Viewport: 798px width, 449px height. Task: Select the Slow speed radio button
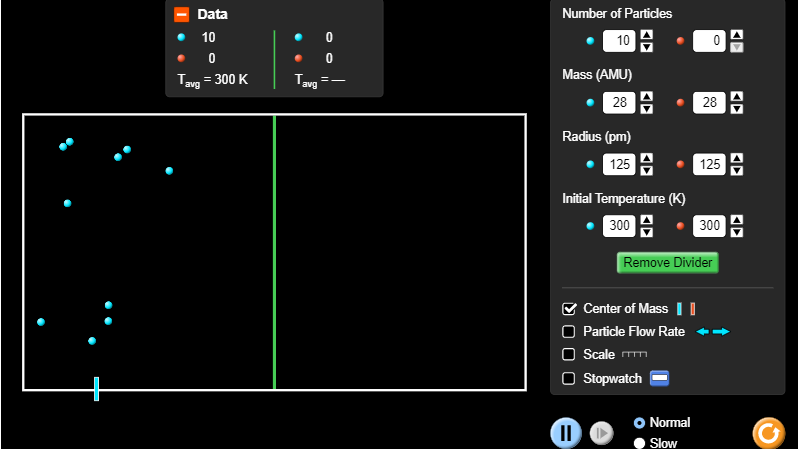coord(640,443)
